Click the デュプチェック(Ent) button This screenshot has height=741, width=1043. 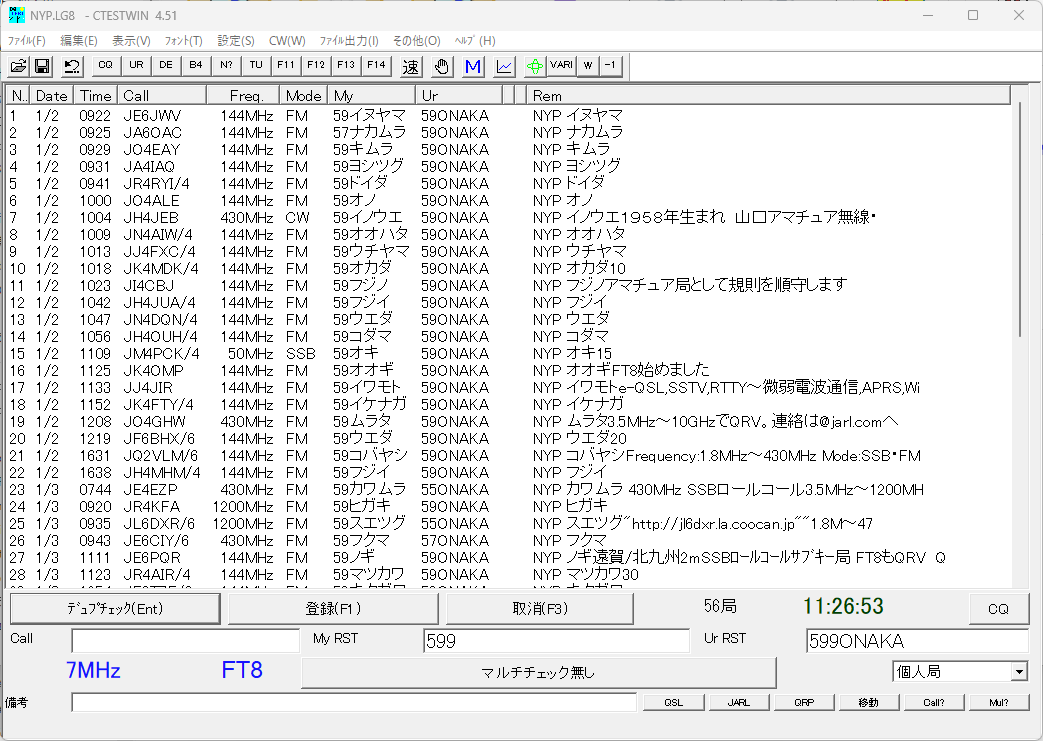115,609
